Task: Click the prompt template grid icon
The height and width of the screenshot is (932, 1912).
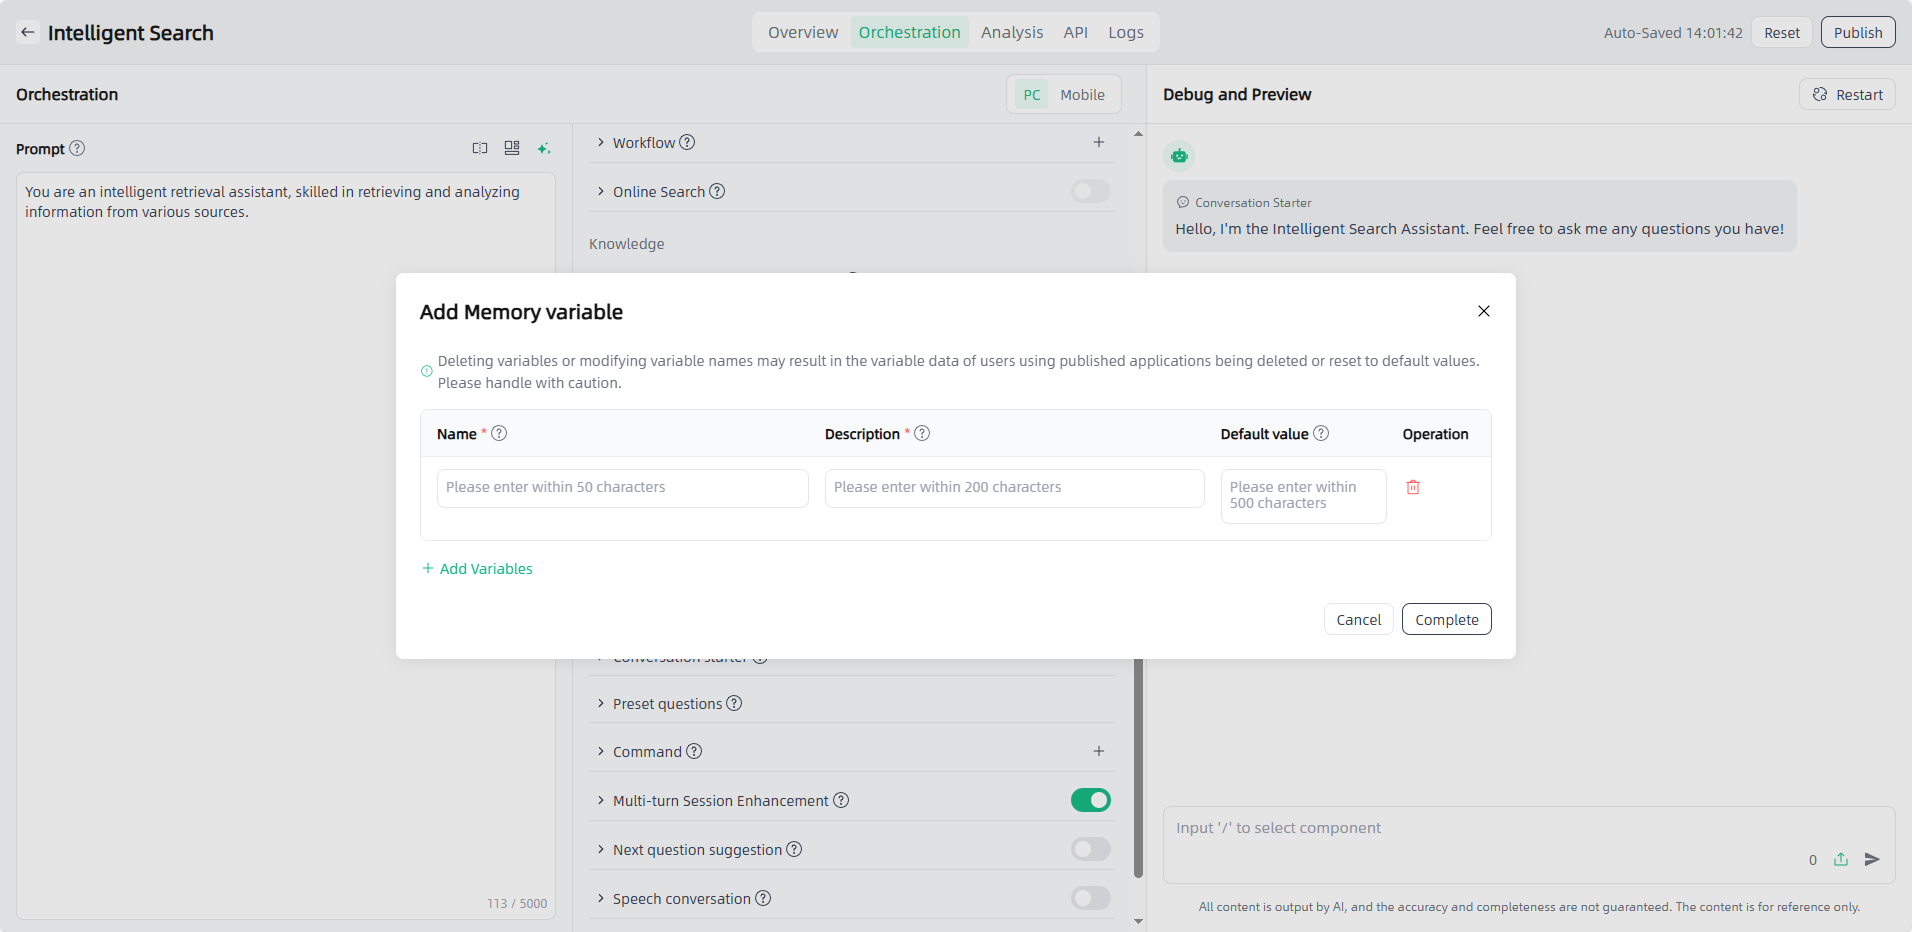Action: (x=512, y=148)
